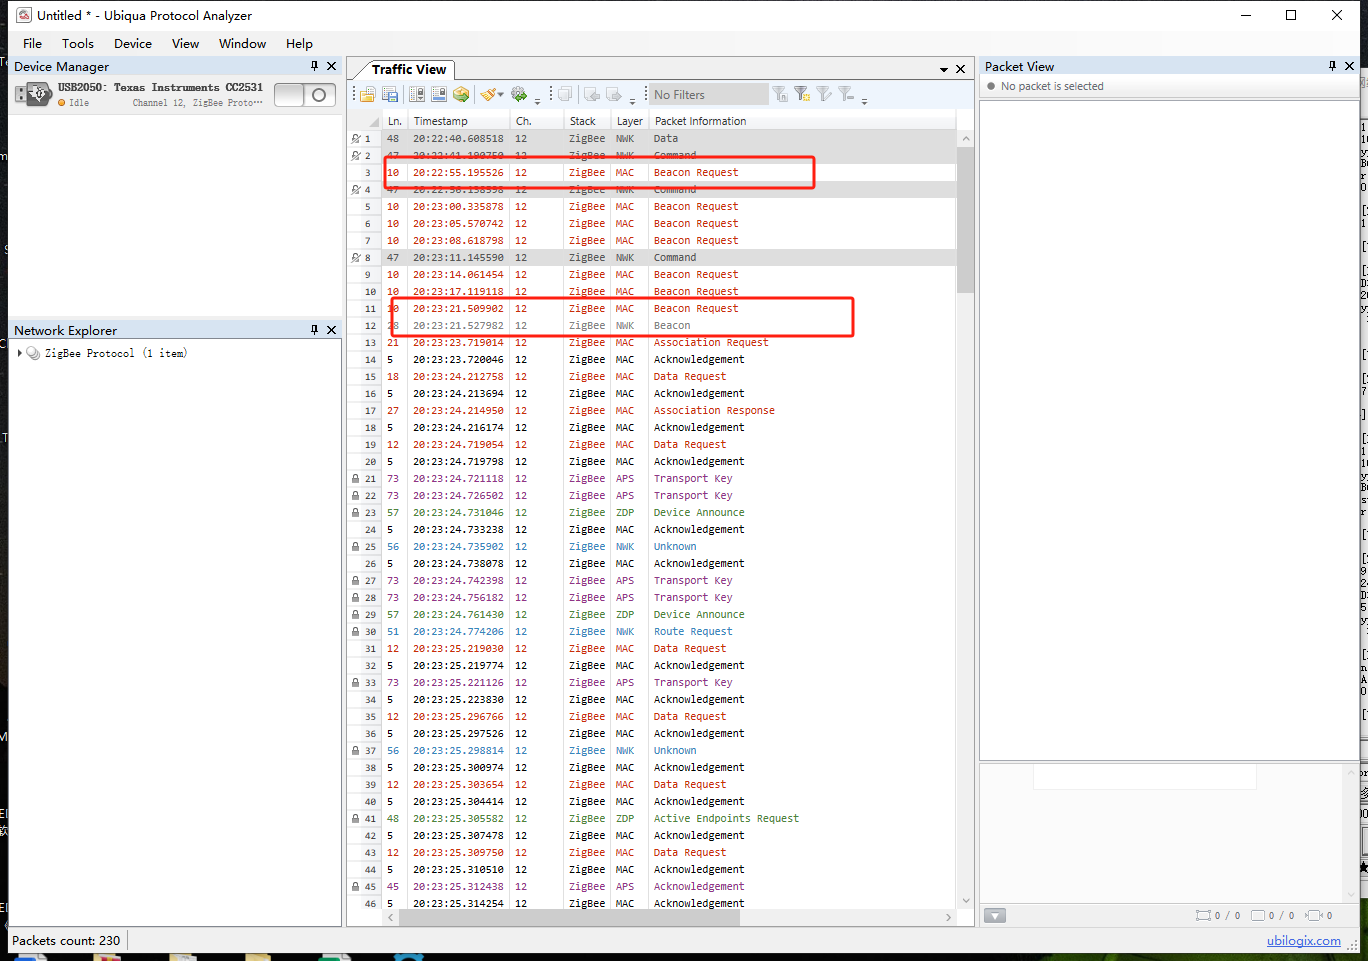Click the lock icon on line 21
Image resolution: width=1368 pixels, height=961 pixels.
355,479
